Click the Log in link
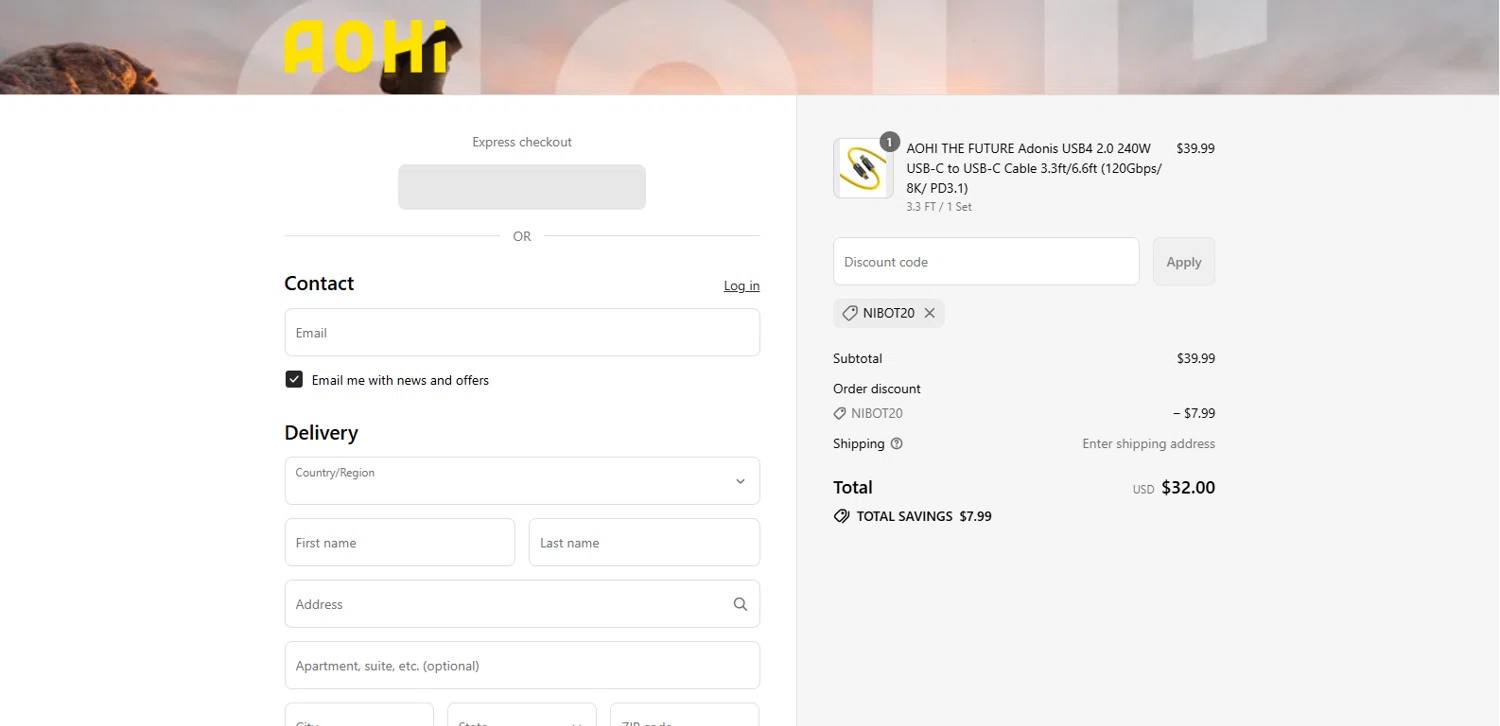 coord(742,286)
